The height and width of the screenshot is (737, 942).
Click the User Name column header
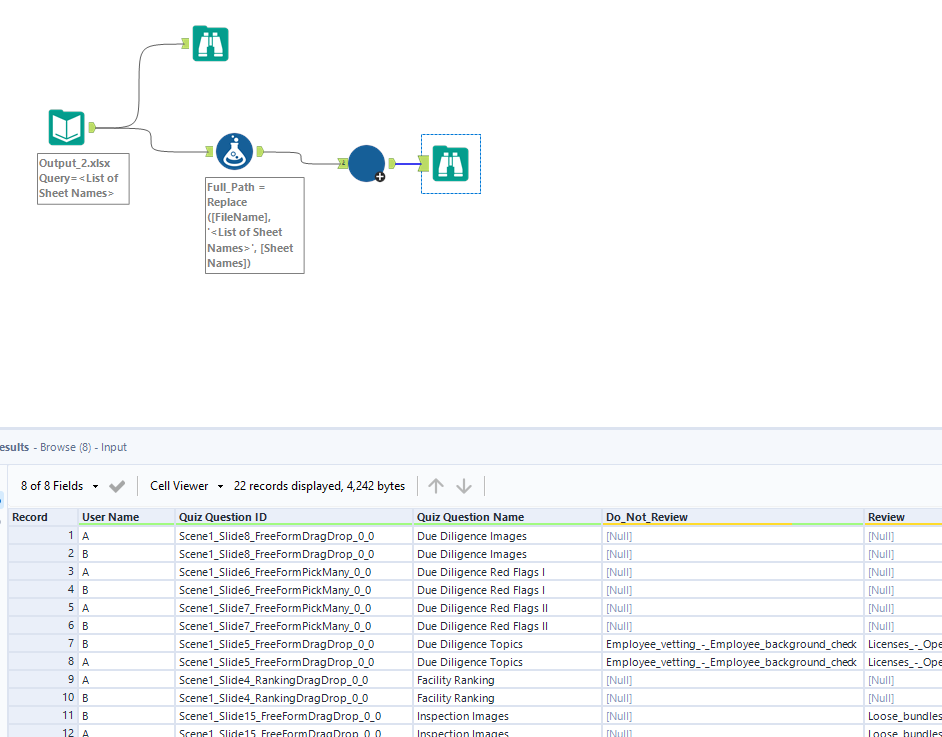(x=127, y=517)
